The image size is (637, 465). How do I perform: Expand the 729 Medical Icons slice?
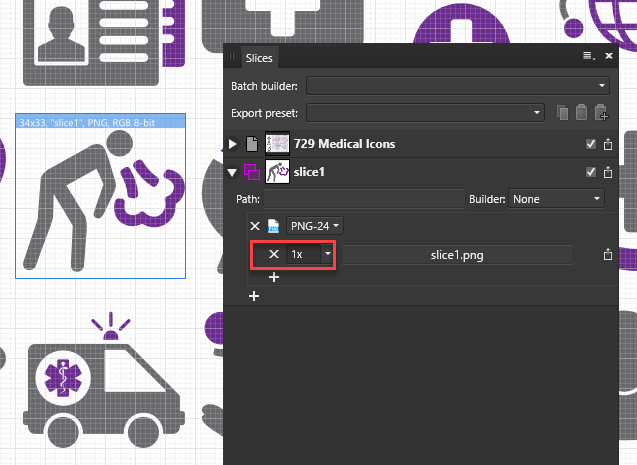(x=233, y=145)
